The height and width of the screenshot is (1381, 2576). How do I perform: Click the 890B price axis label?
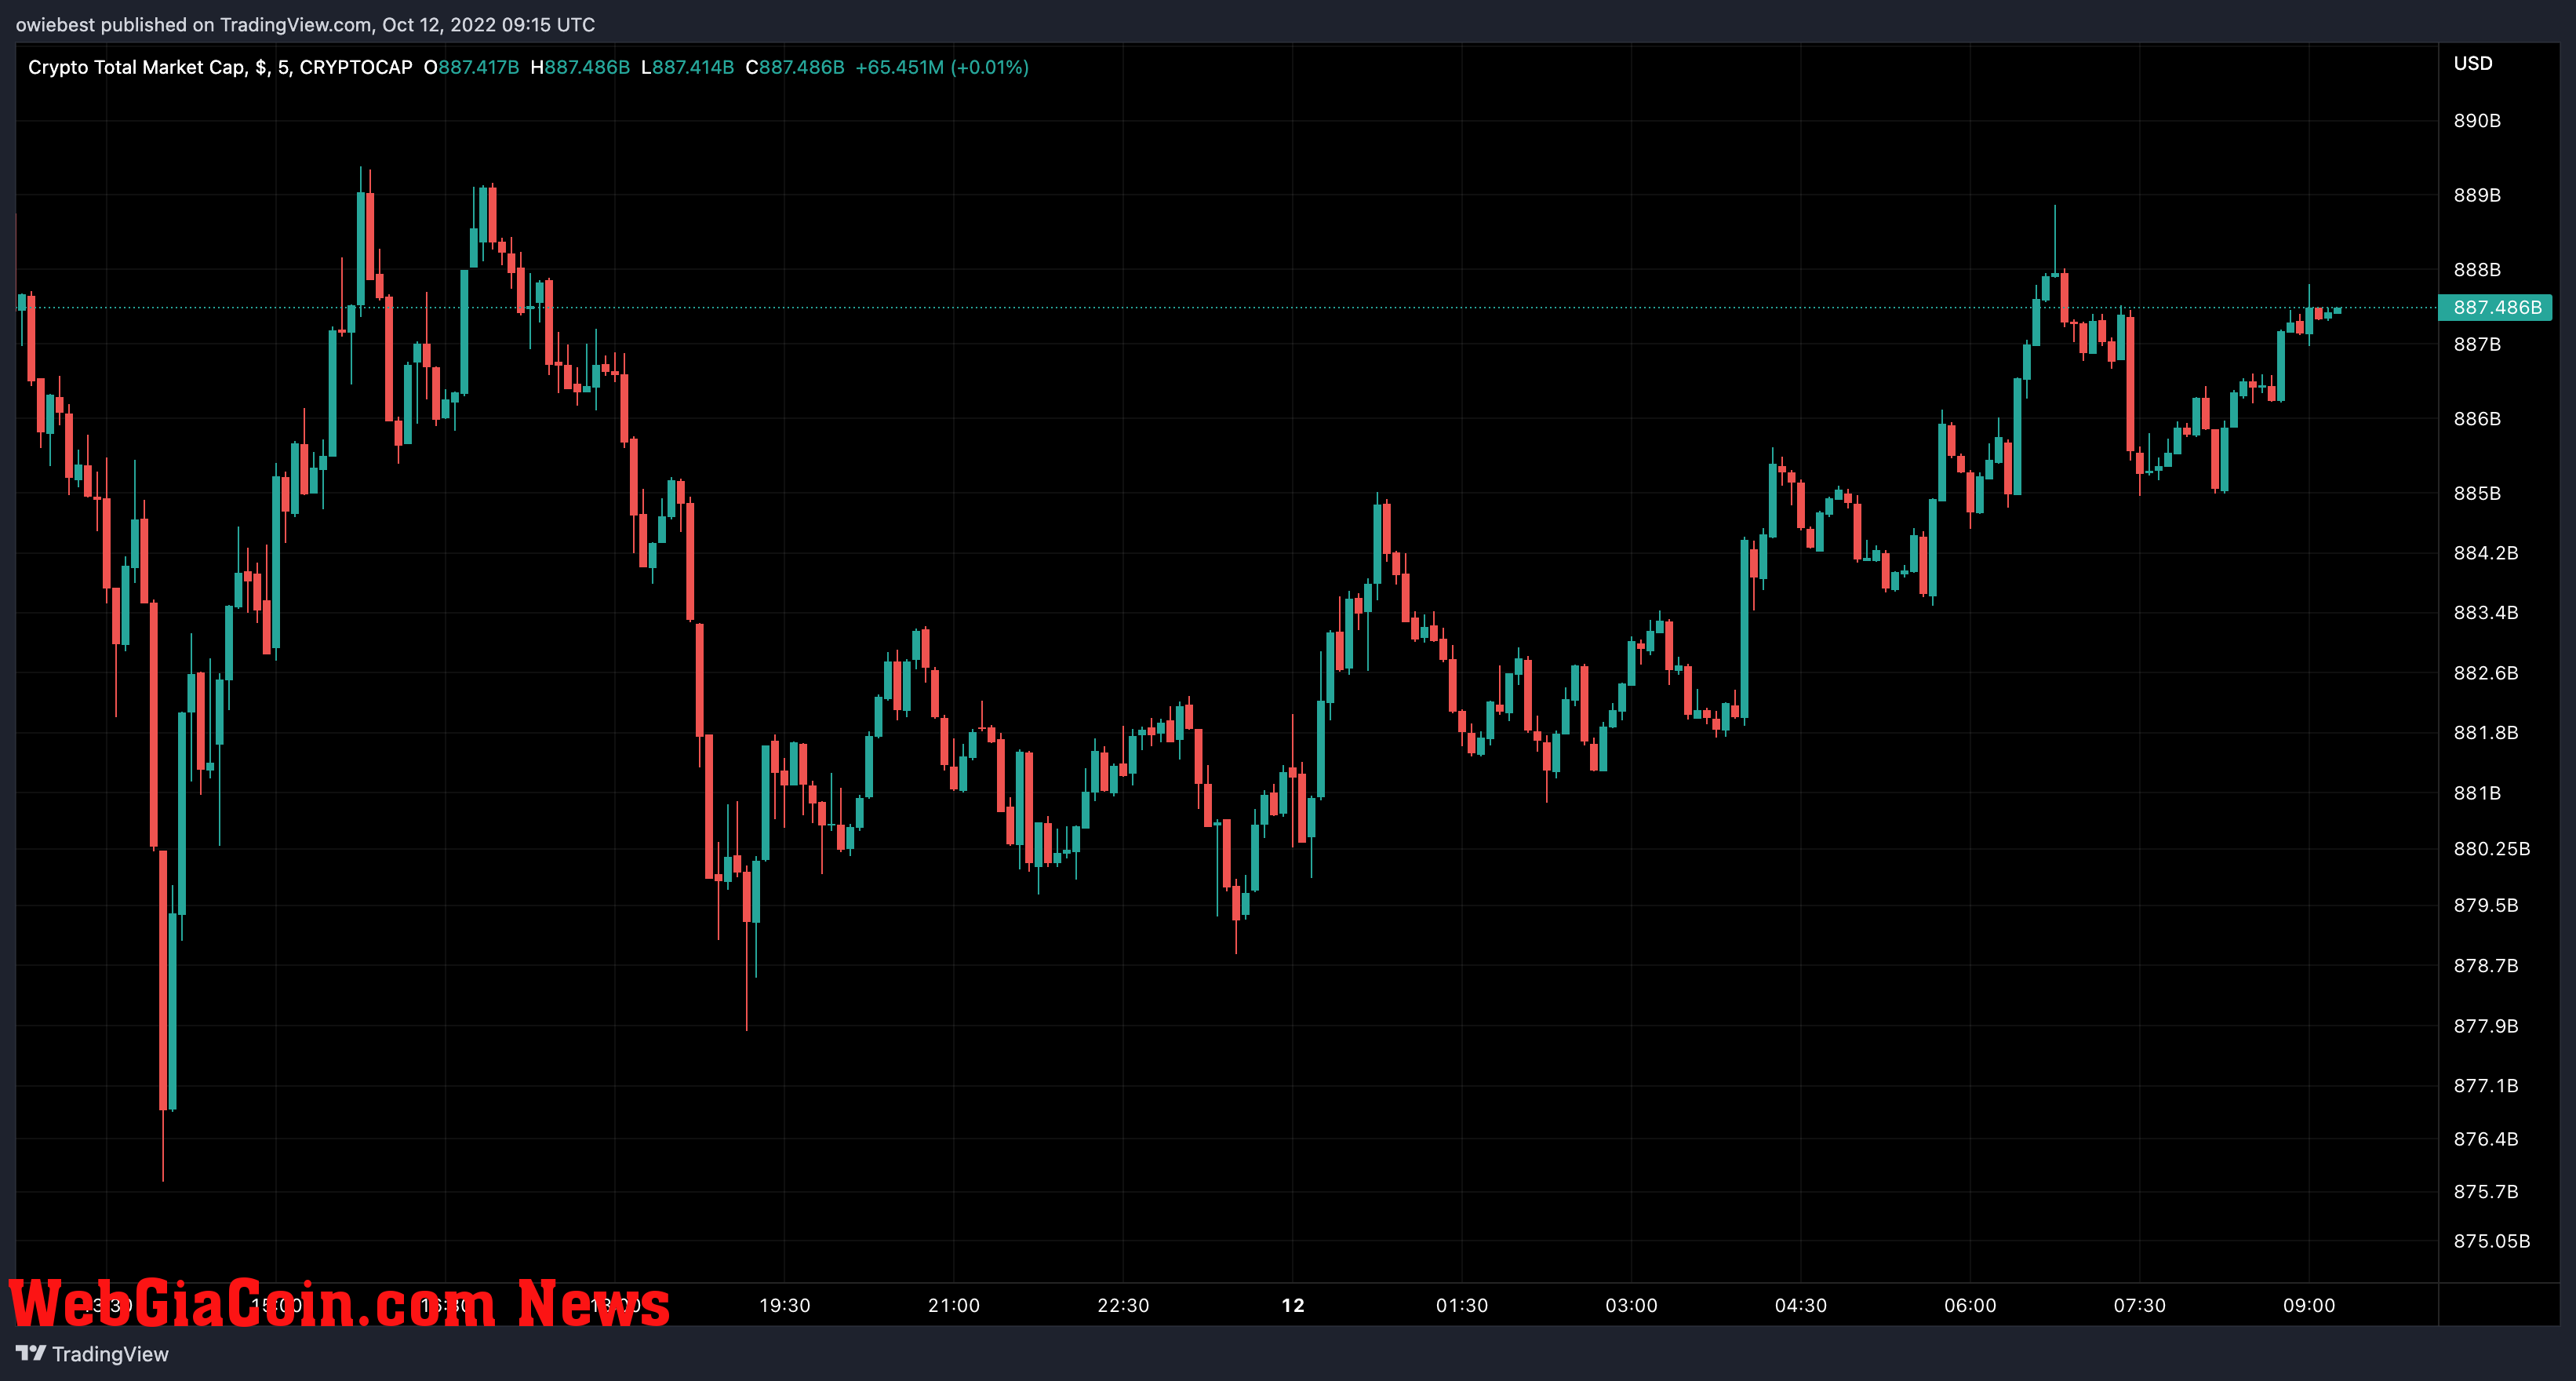2477,120
